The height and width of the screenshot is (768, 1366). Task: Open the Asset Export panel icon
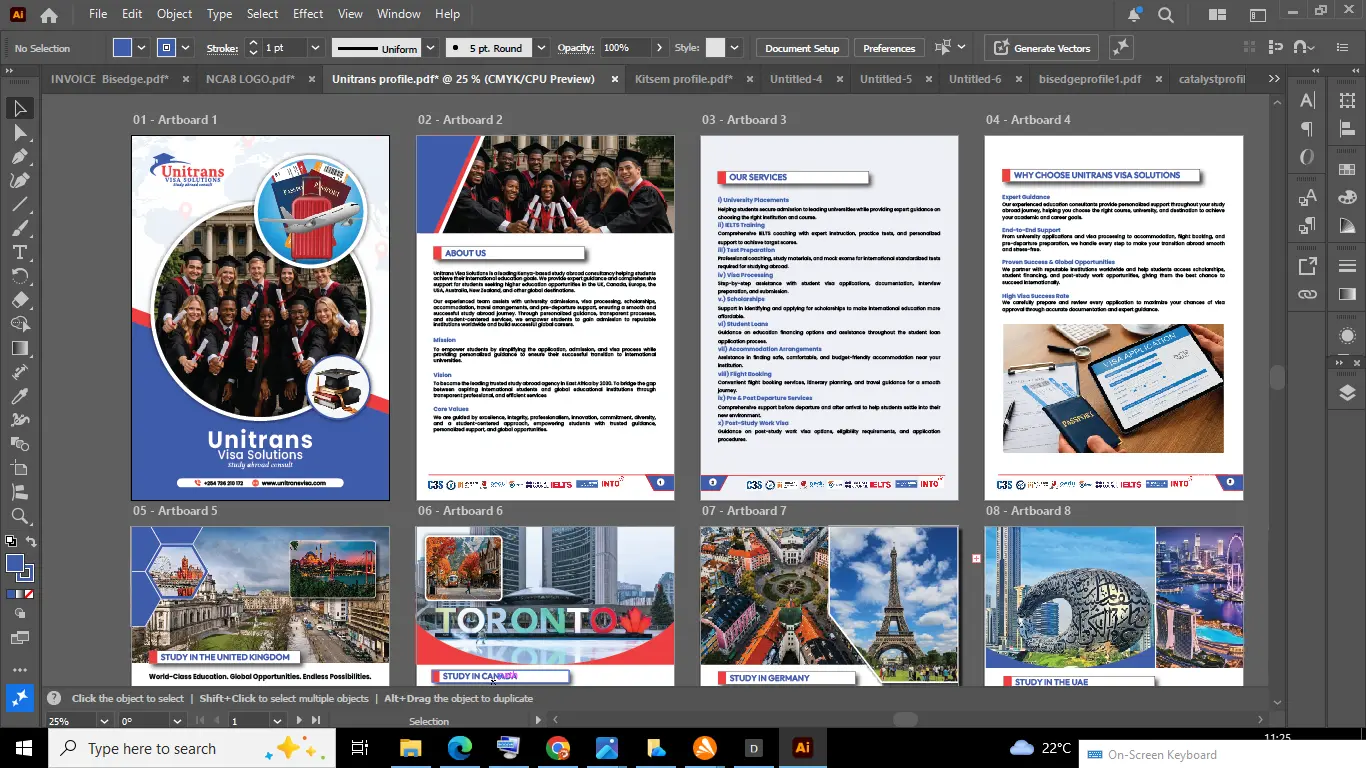pyautogui.click(x=1307, y=266)
